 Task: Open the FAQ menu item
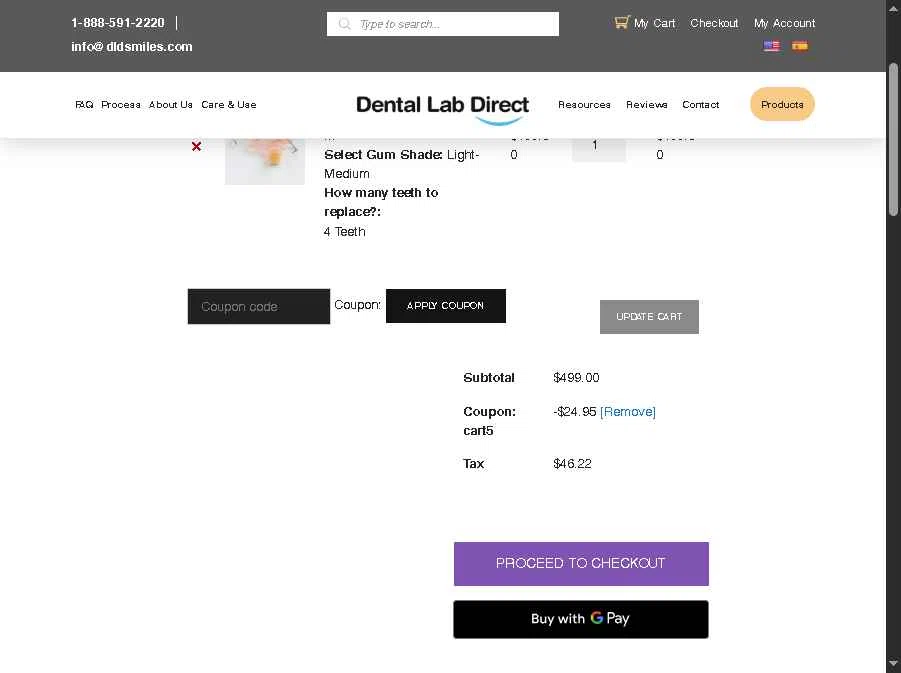pos(84,105)
